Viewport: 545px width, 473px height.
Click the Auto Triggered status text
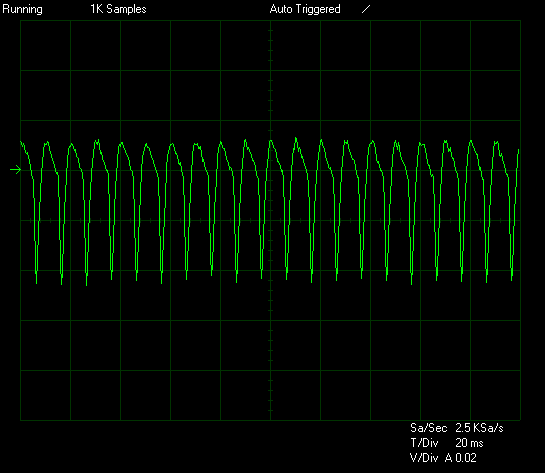pos(305,9)
